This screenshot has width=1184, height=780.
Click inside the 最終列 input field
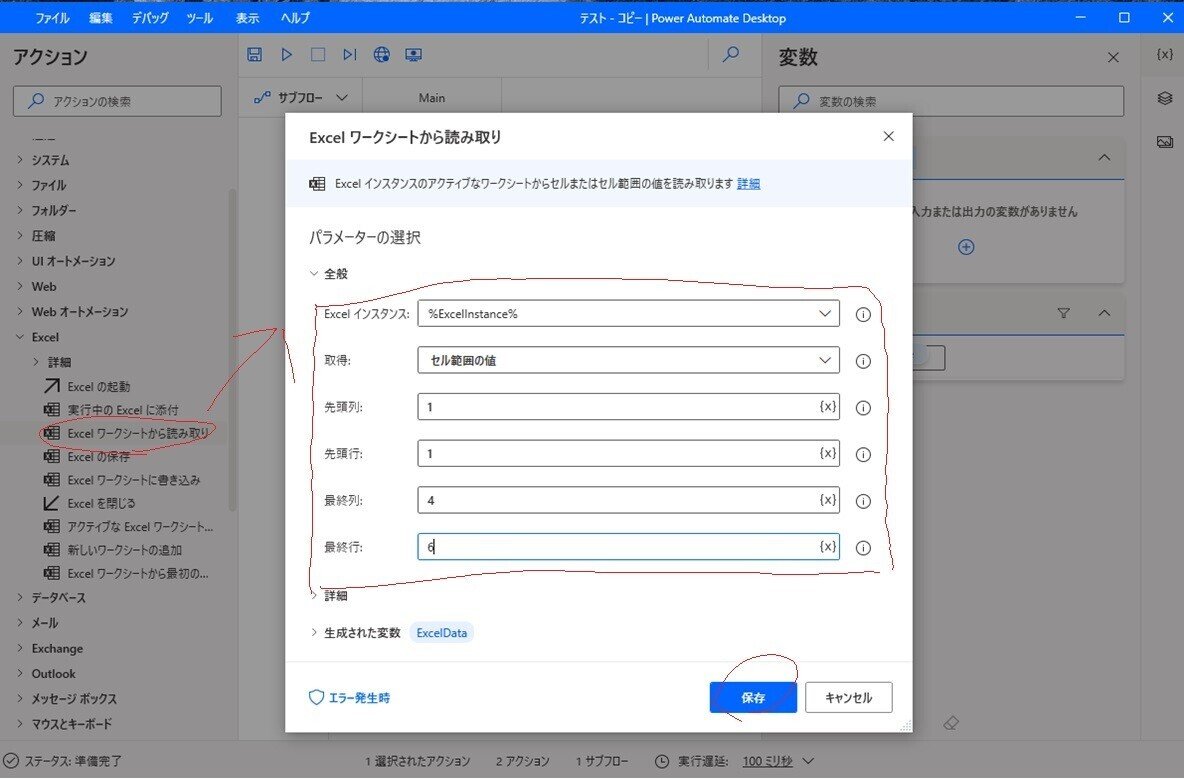tap(600, 500)
